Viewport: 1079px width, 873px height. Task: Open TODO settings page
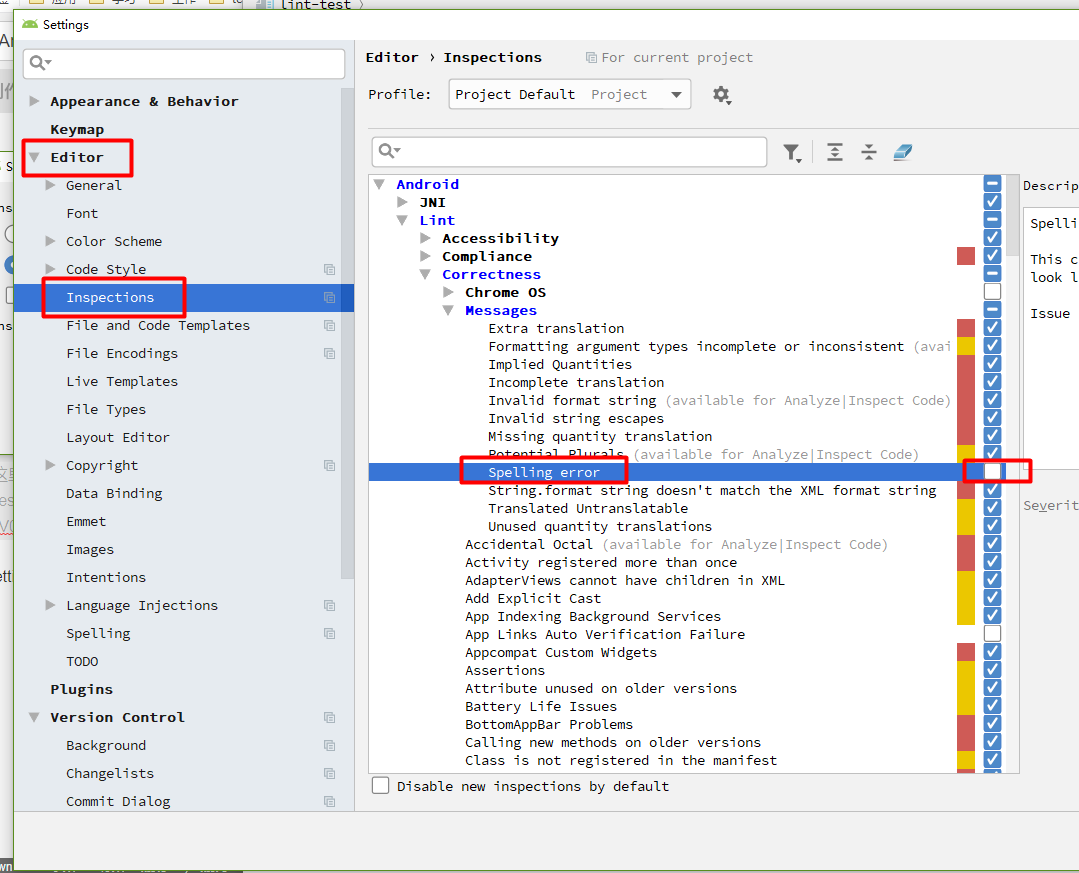pyautogui.click(x=82, y=662)
